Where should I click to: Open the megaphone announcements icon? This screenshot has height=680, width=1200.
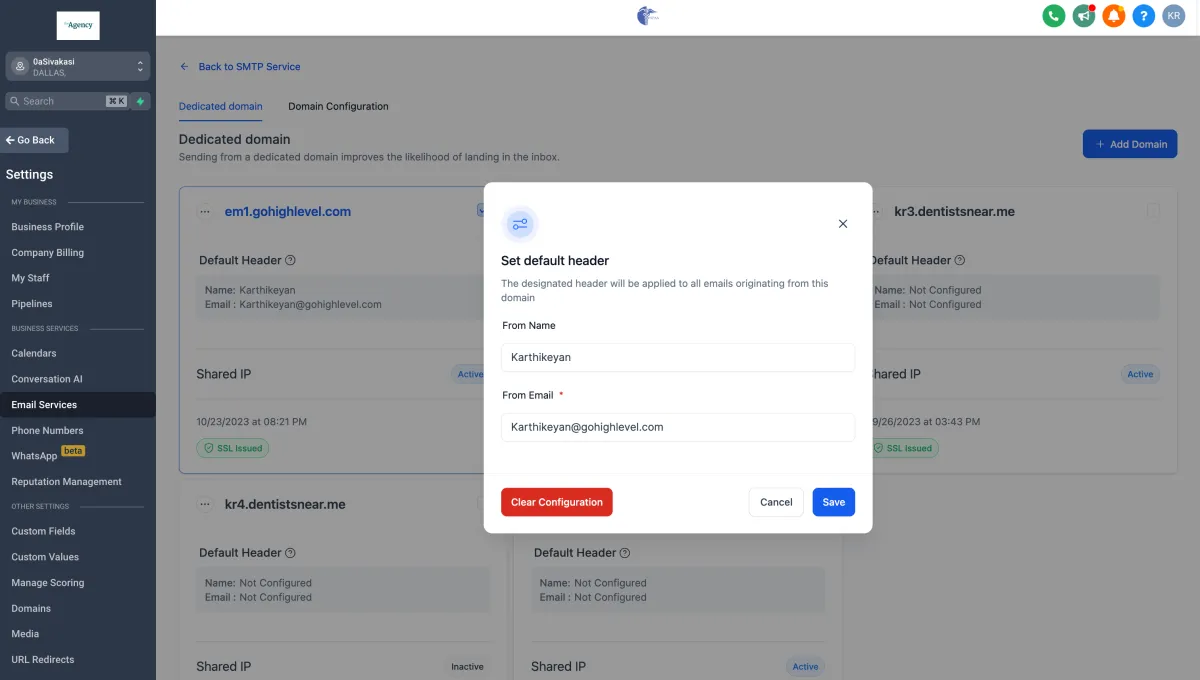(x=1083, y=16)
